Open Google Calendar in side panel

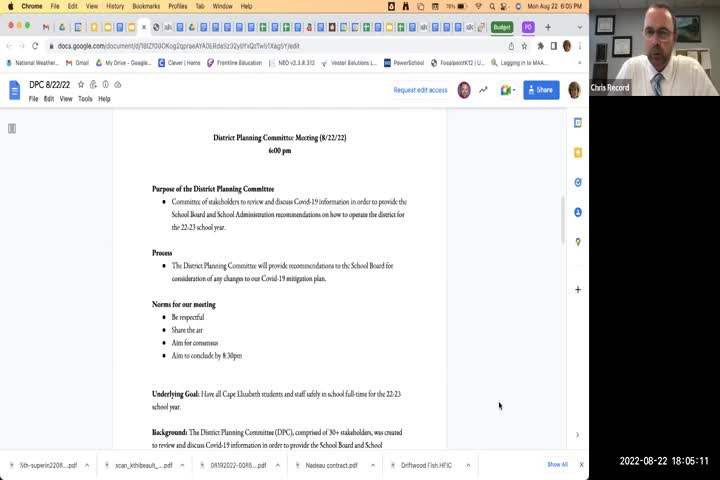coord(578,123)
